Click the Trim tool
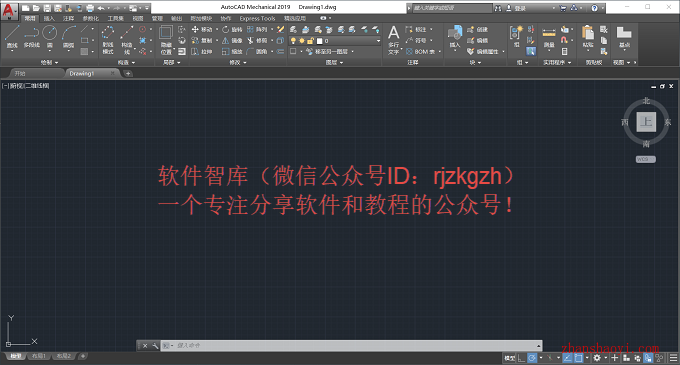 click(x=257, y=40)
